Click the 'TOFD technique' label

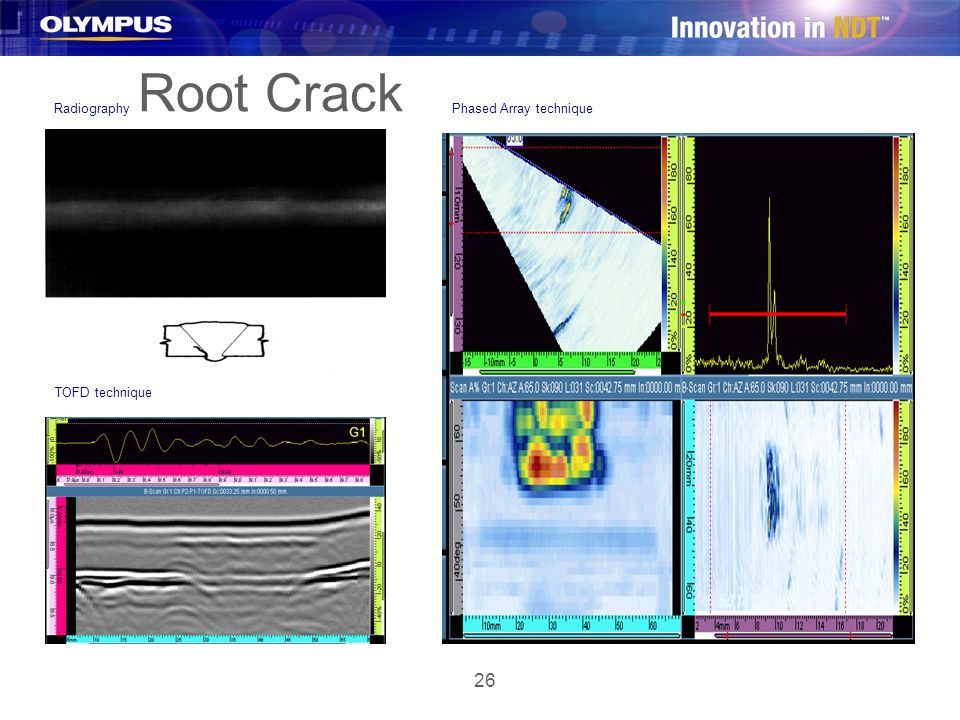[x=103, y=392]
